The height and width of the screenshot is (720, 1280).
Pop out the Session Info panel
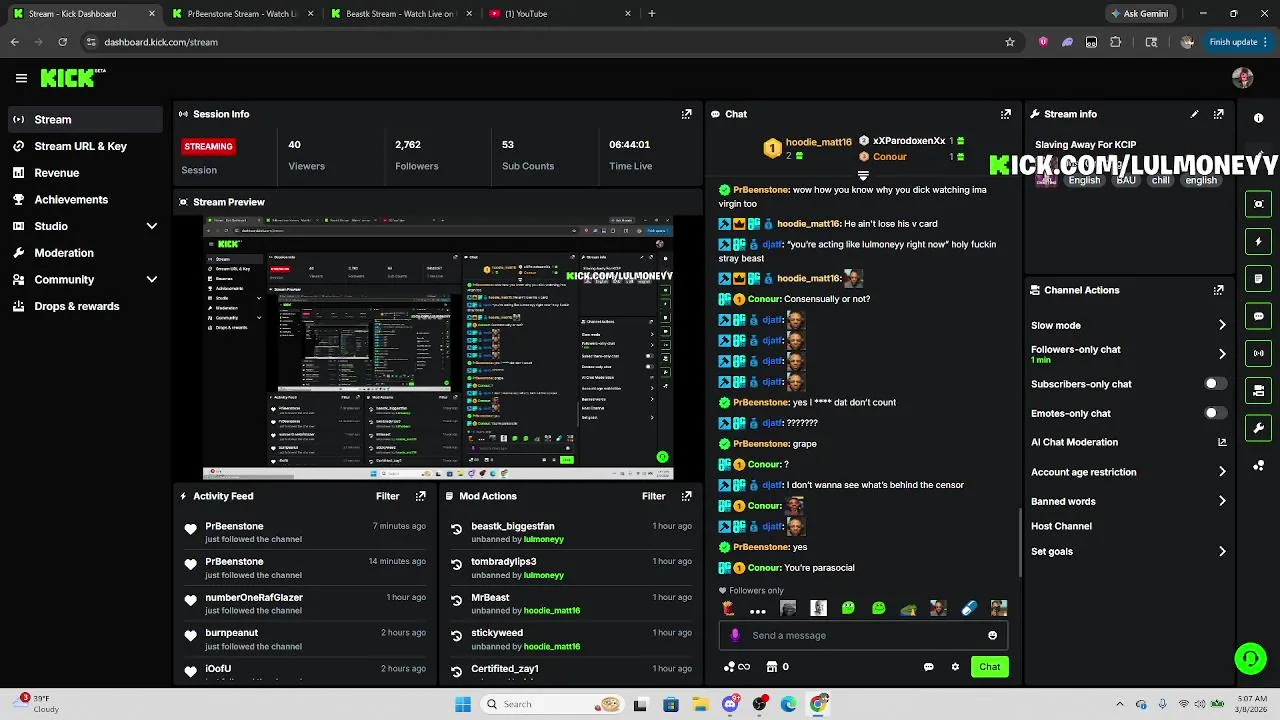tap(686, 114)
